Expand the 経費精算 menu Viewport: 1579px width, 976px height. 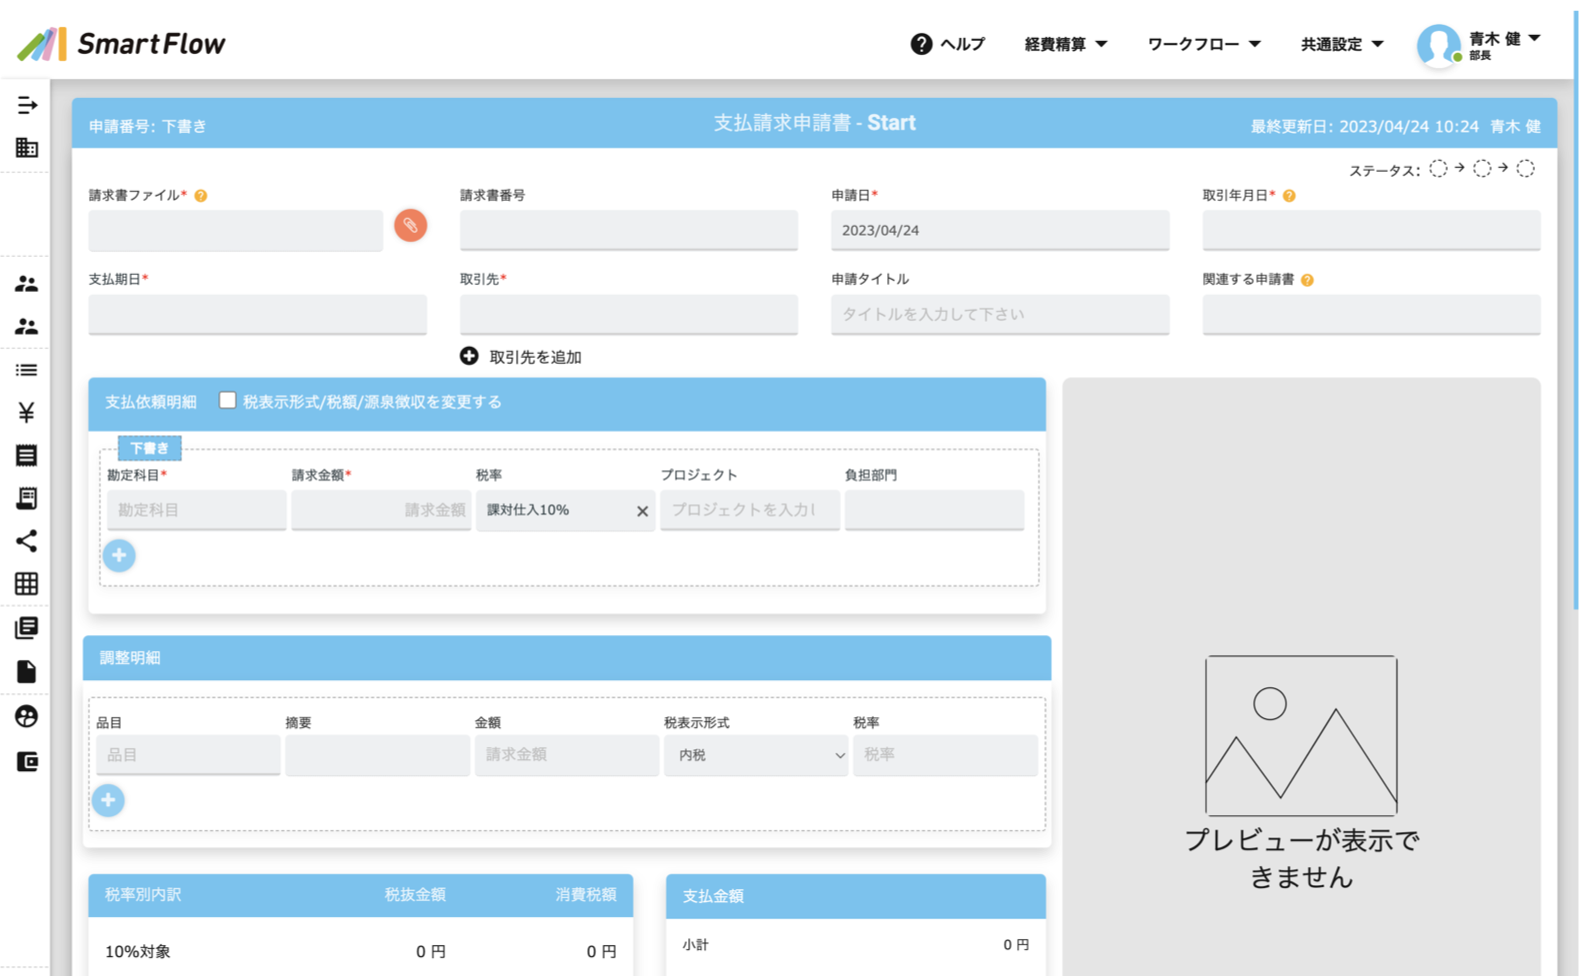coord(1065,44)
